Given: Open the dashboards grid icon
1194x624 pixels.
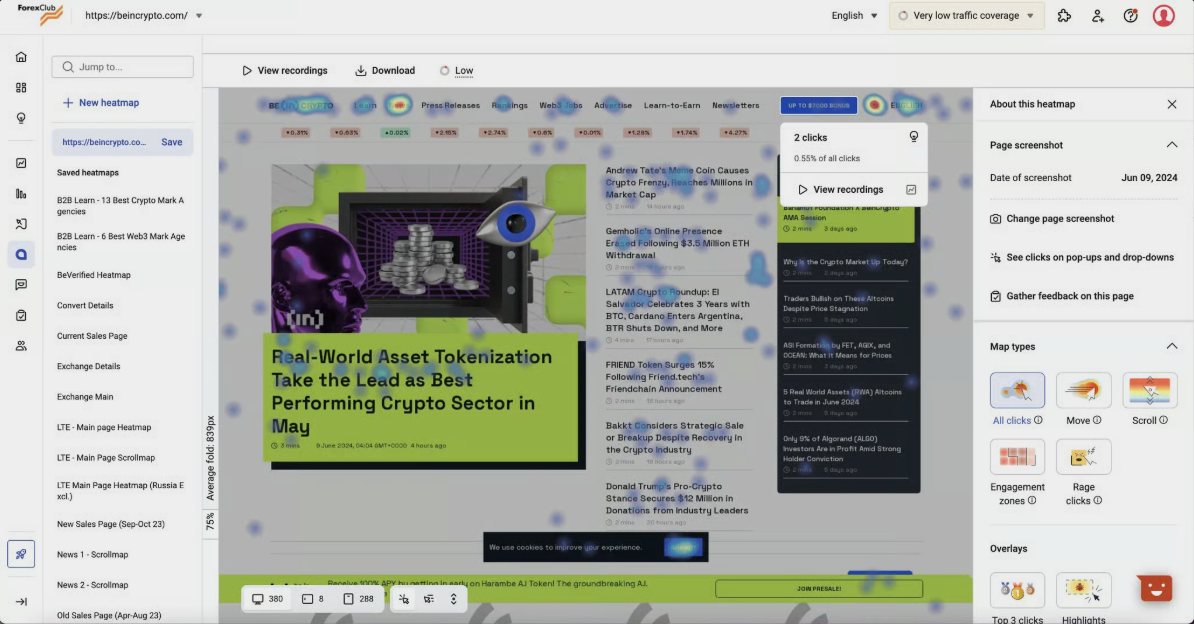Looking at the screenshot, I should coord(21,88).
